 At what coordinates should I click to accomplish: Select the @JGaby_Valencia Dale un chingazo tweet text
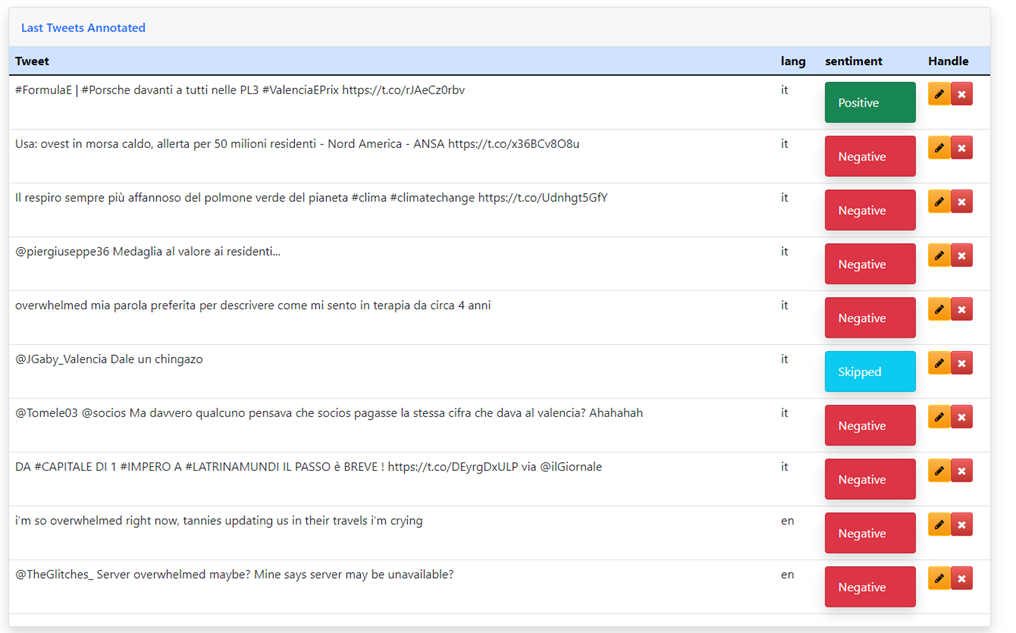pyautogui.click(x=109, y=359)
